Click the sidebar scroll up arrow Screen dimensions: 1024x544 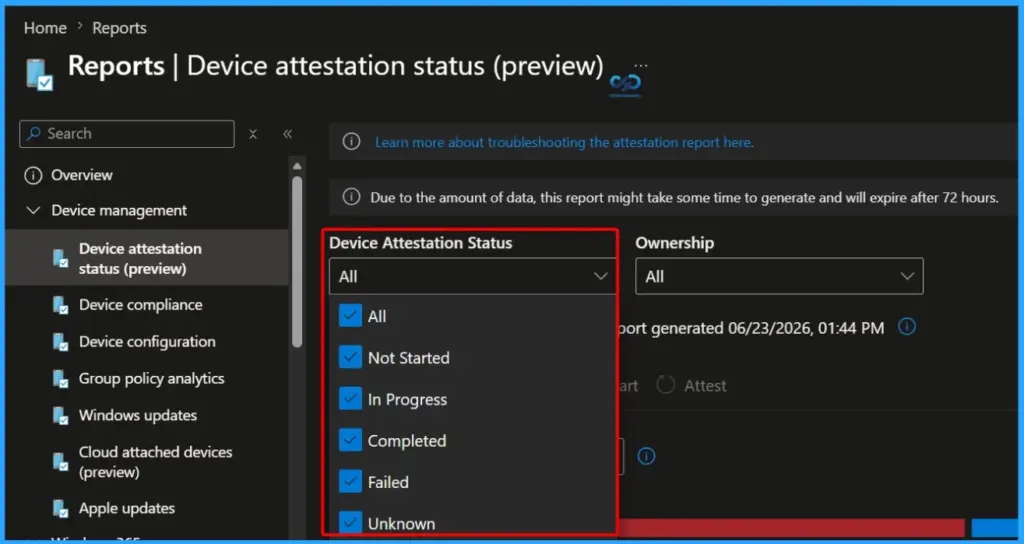(x=297, y=166)
